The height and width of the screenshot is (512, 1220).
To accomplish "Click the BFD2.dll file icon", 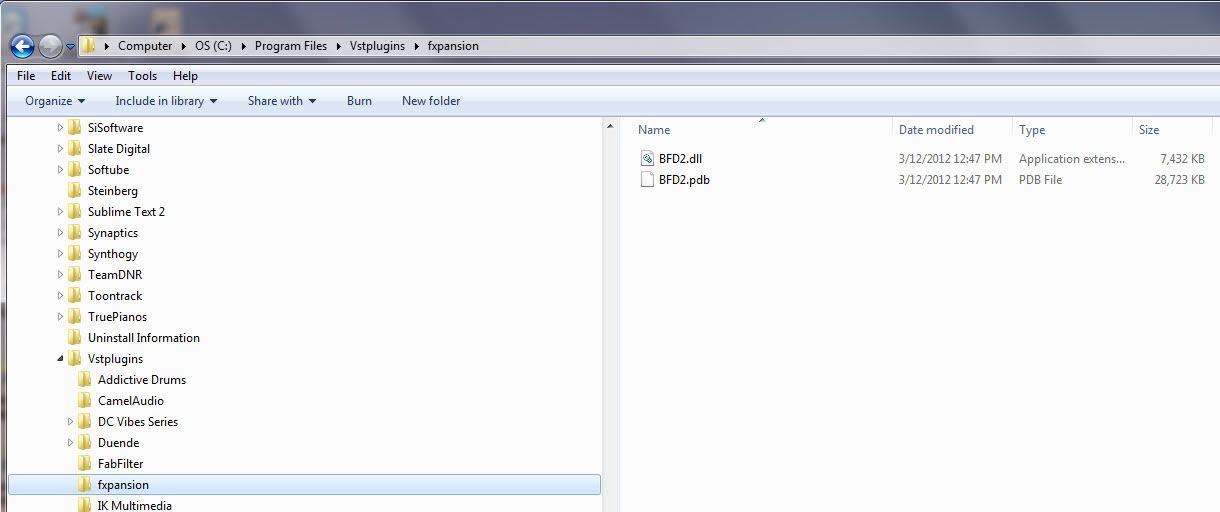I will (647, 159).
